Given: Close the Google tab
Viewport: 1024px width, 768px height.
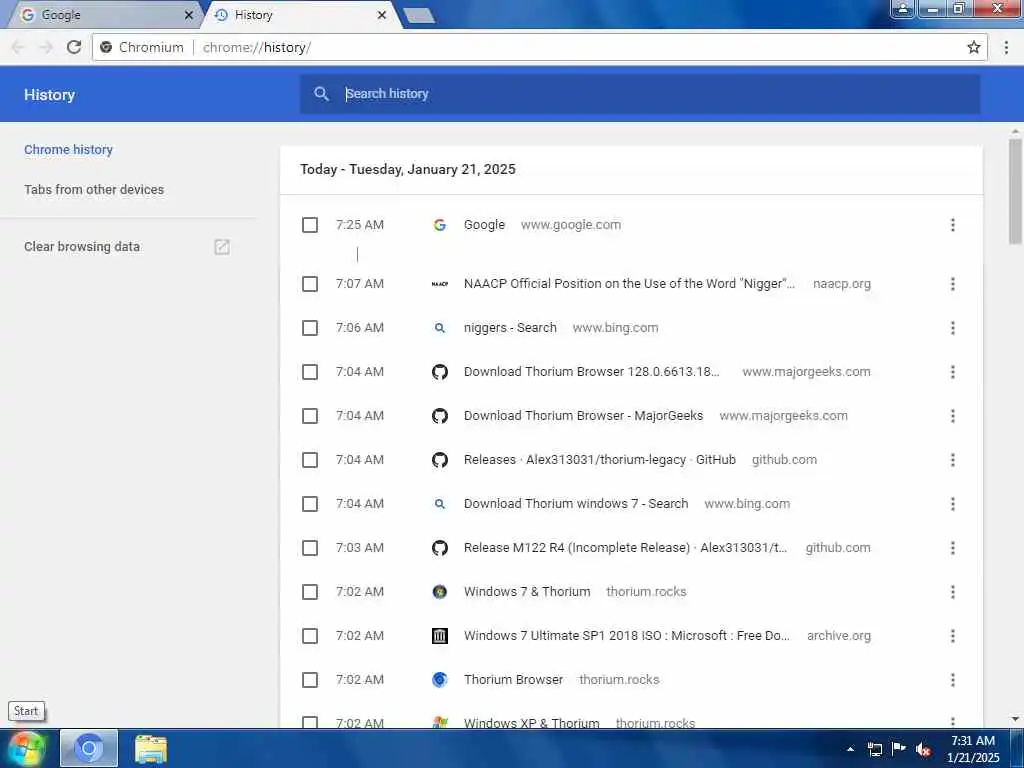Looking at the screenshot, I should pos(189,14).
